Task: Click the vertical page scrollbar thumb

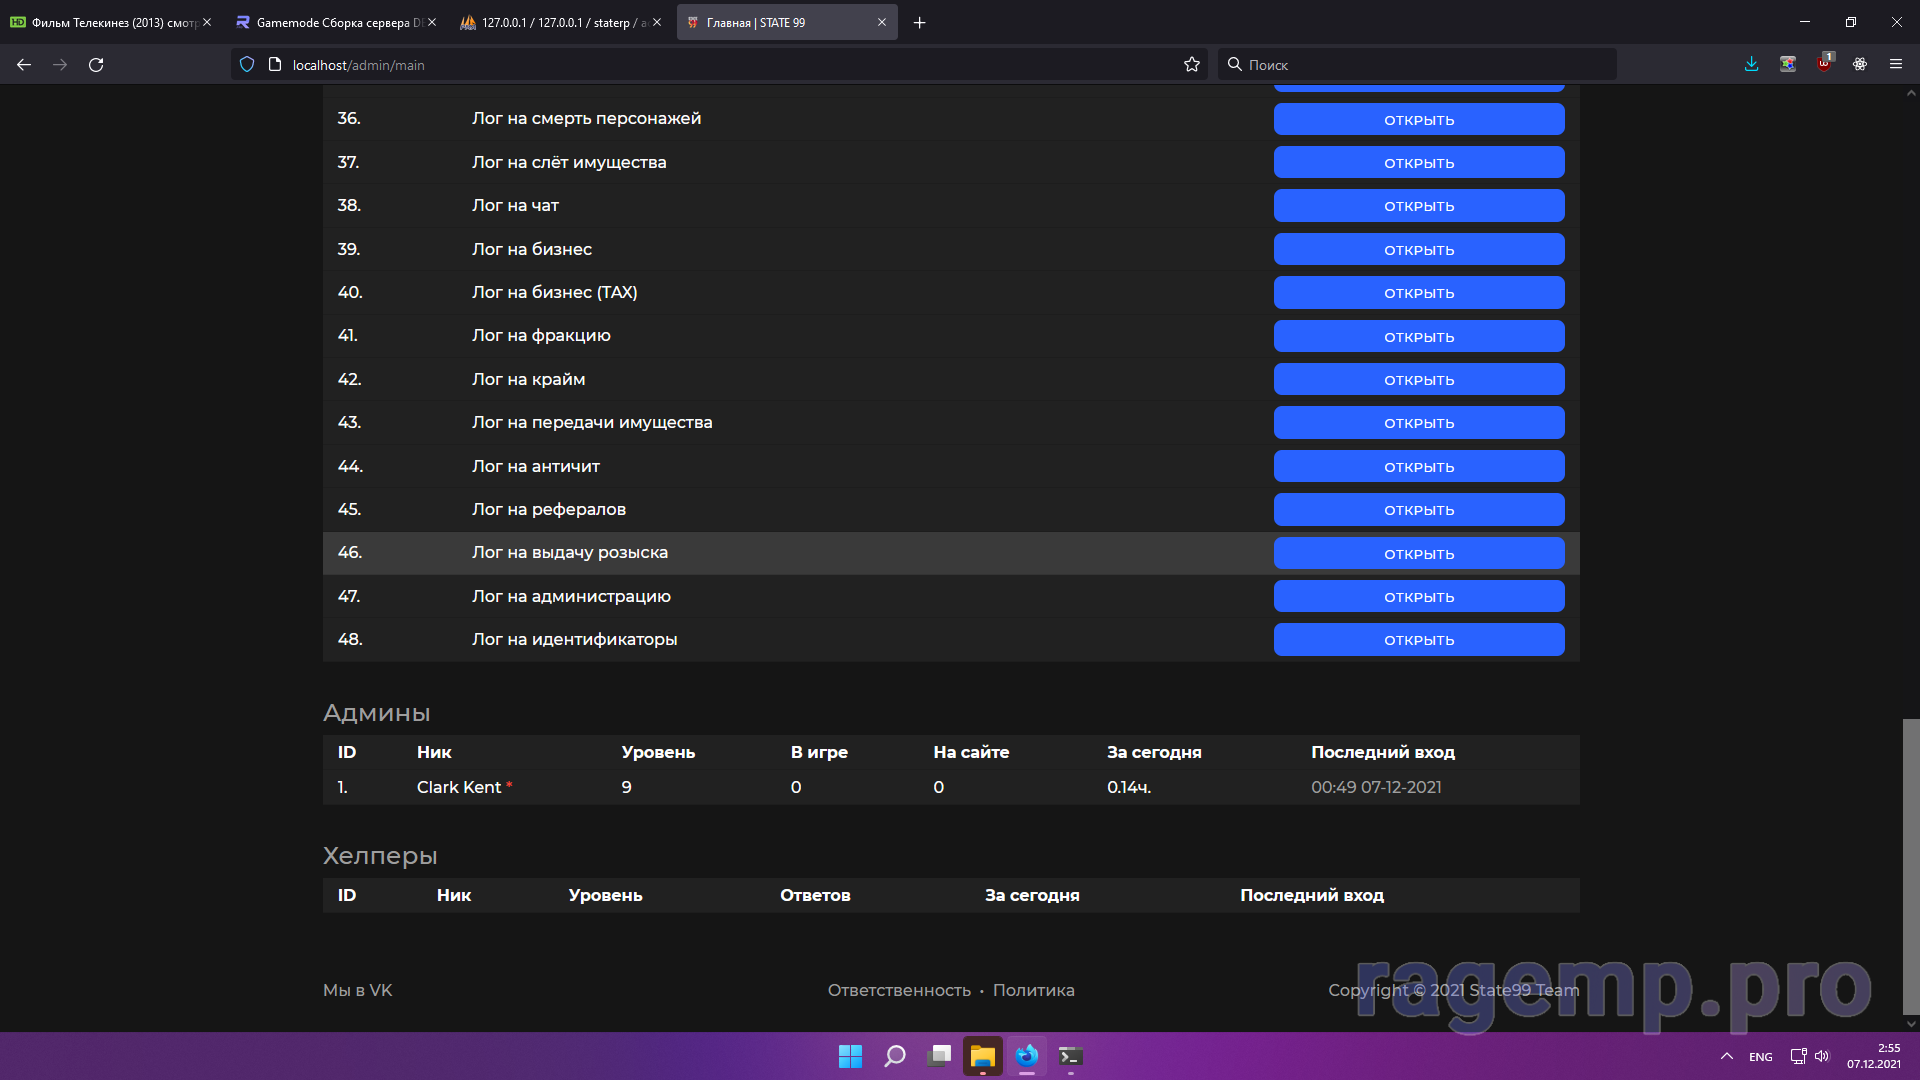Action: [1910, 865]
